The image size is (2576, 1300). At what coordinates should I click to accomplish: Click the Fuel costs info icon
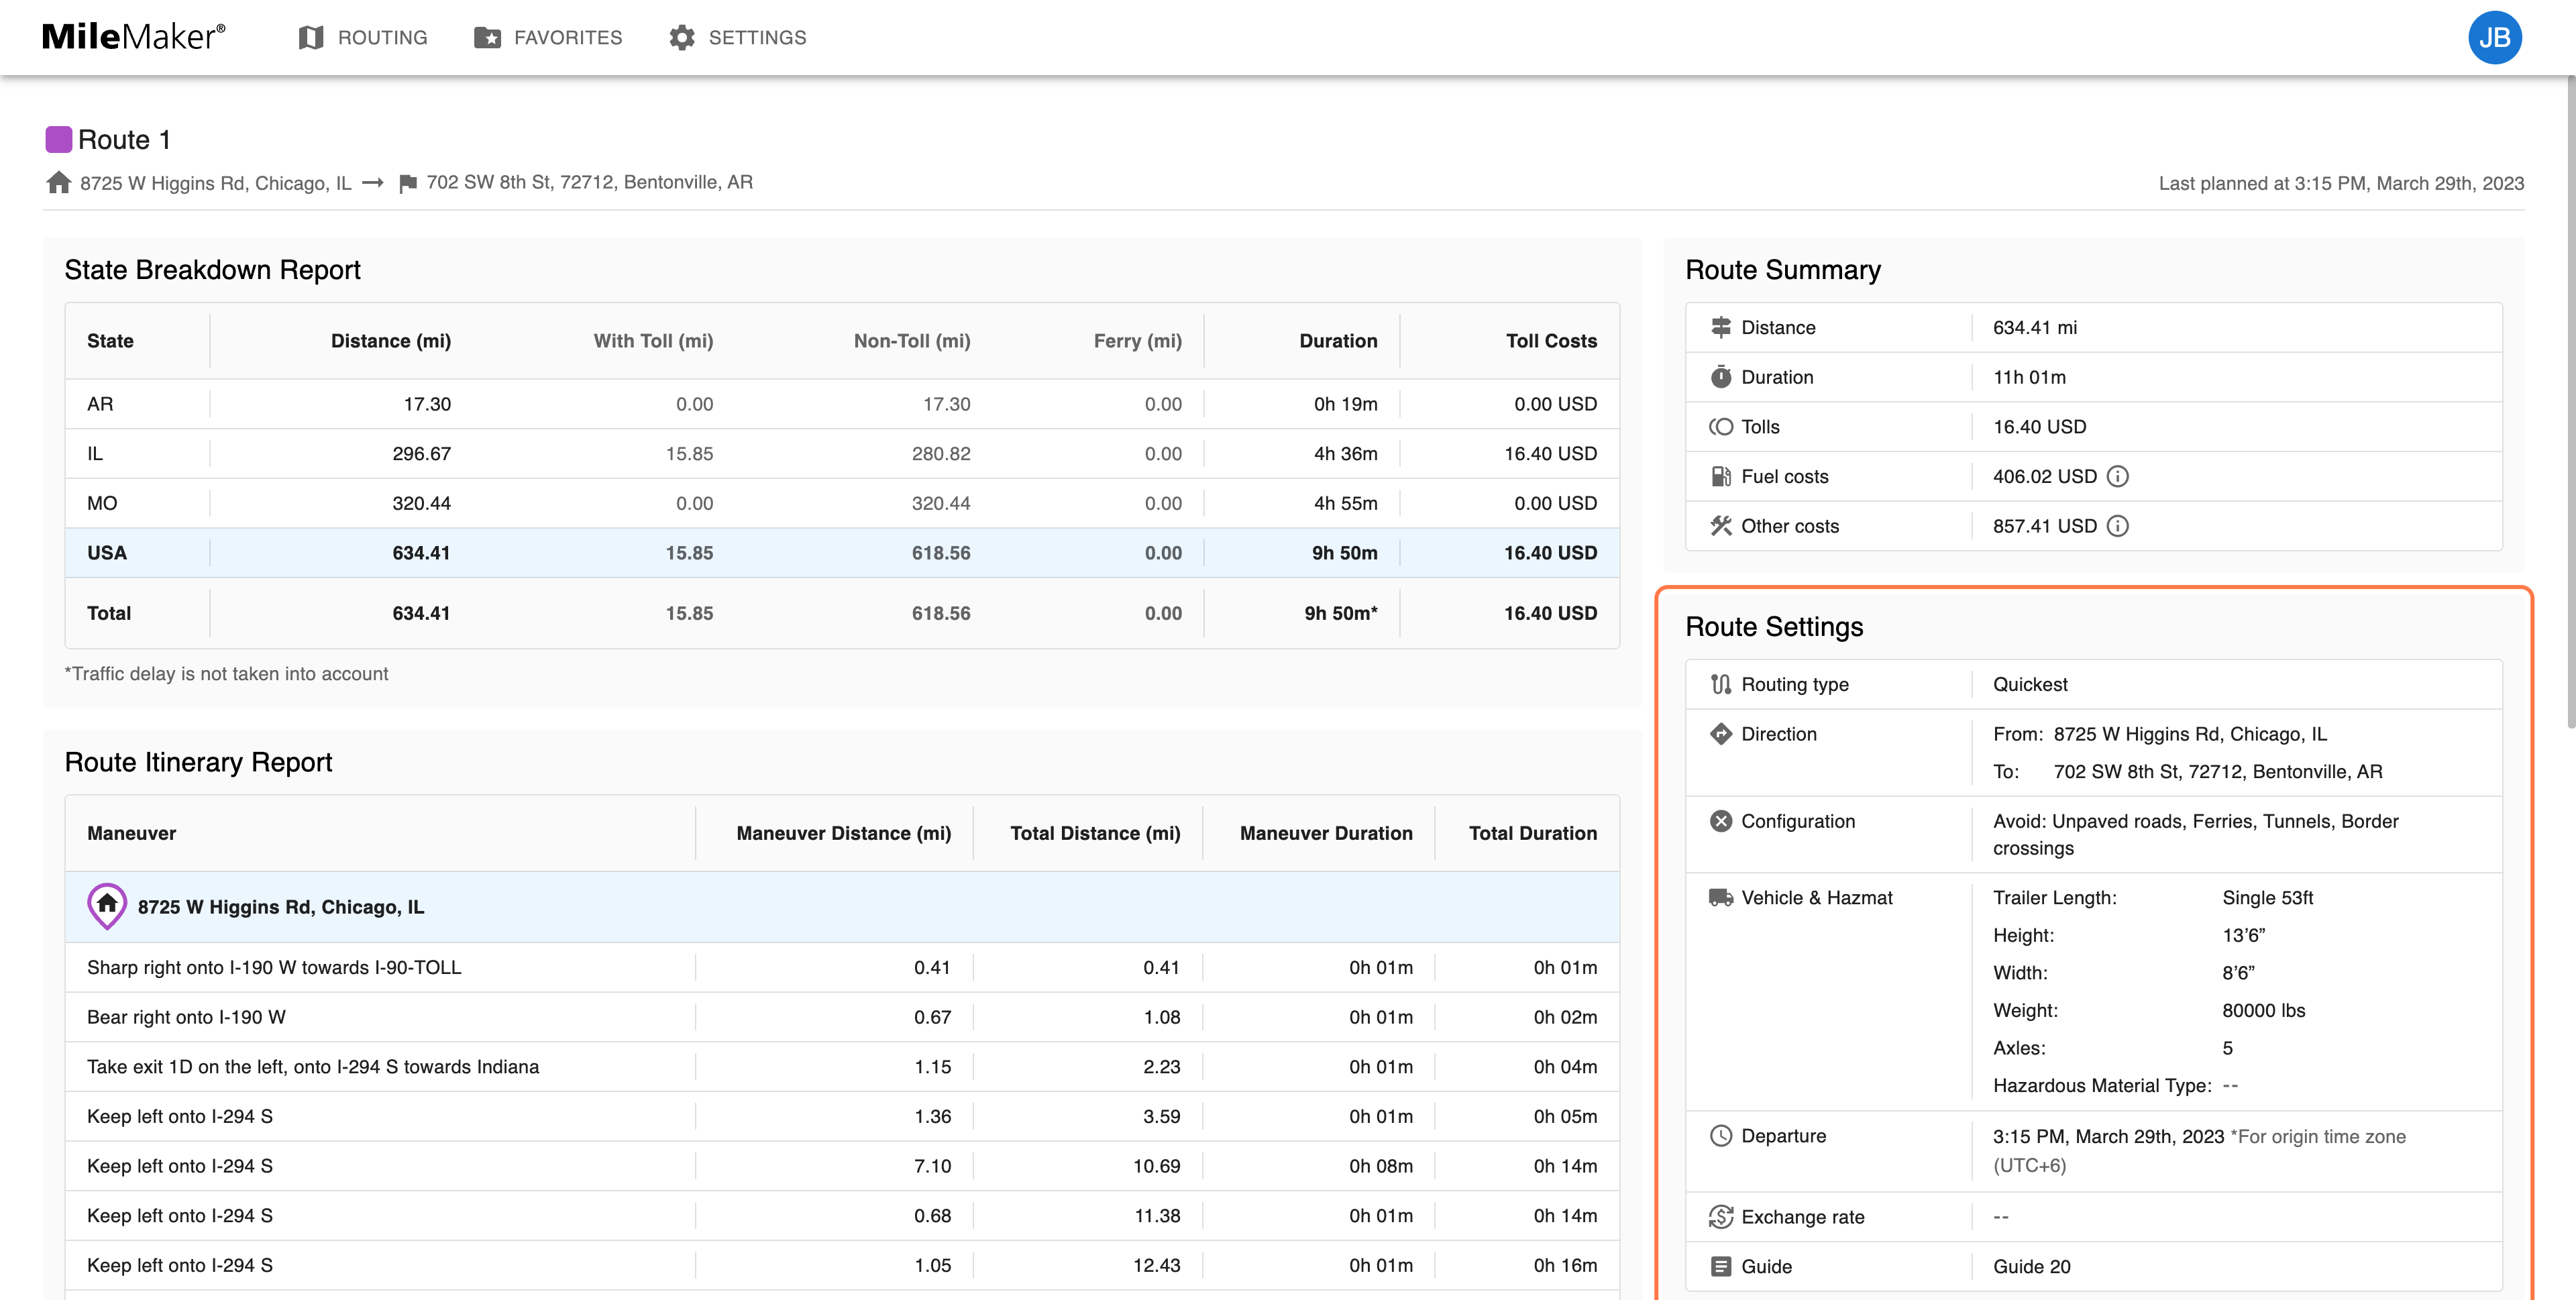click(x=2118, y=477)
